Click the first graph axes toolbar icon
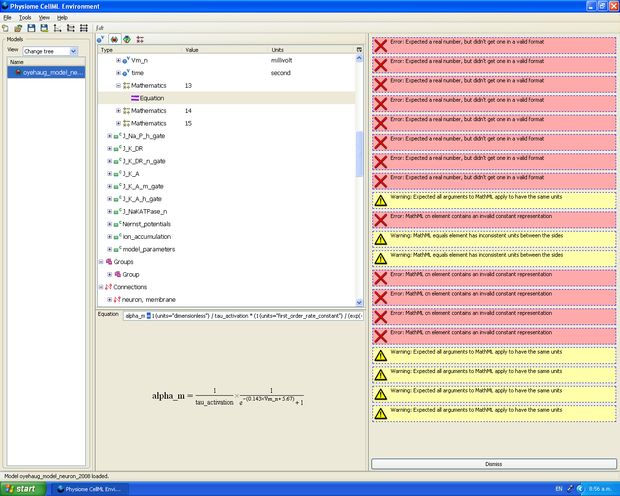The image size is (620, 496). [57, 28]
